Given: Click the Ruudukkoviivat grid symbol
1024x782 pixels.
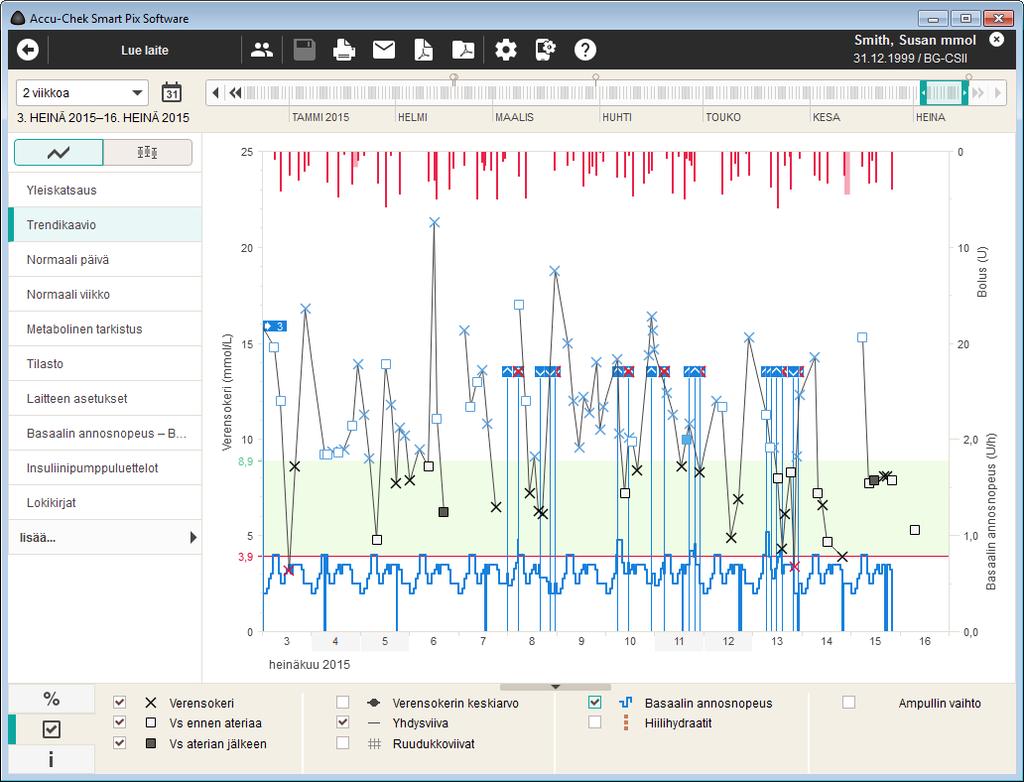Looking at the screenshot, I should 374,743.
